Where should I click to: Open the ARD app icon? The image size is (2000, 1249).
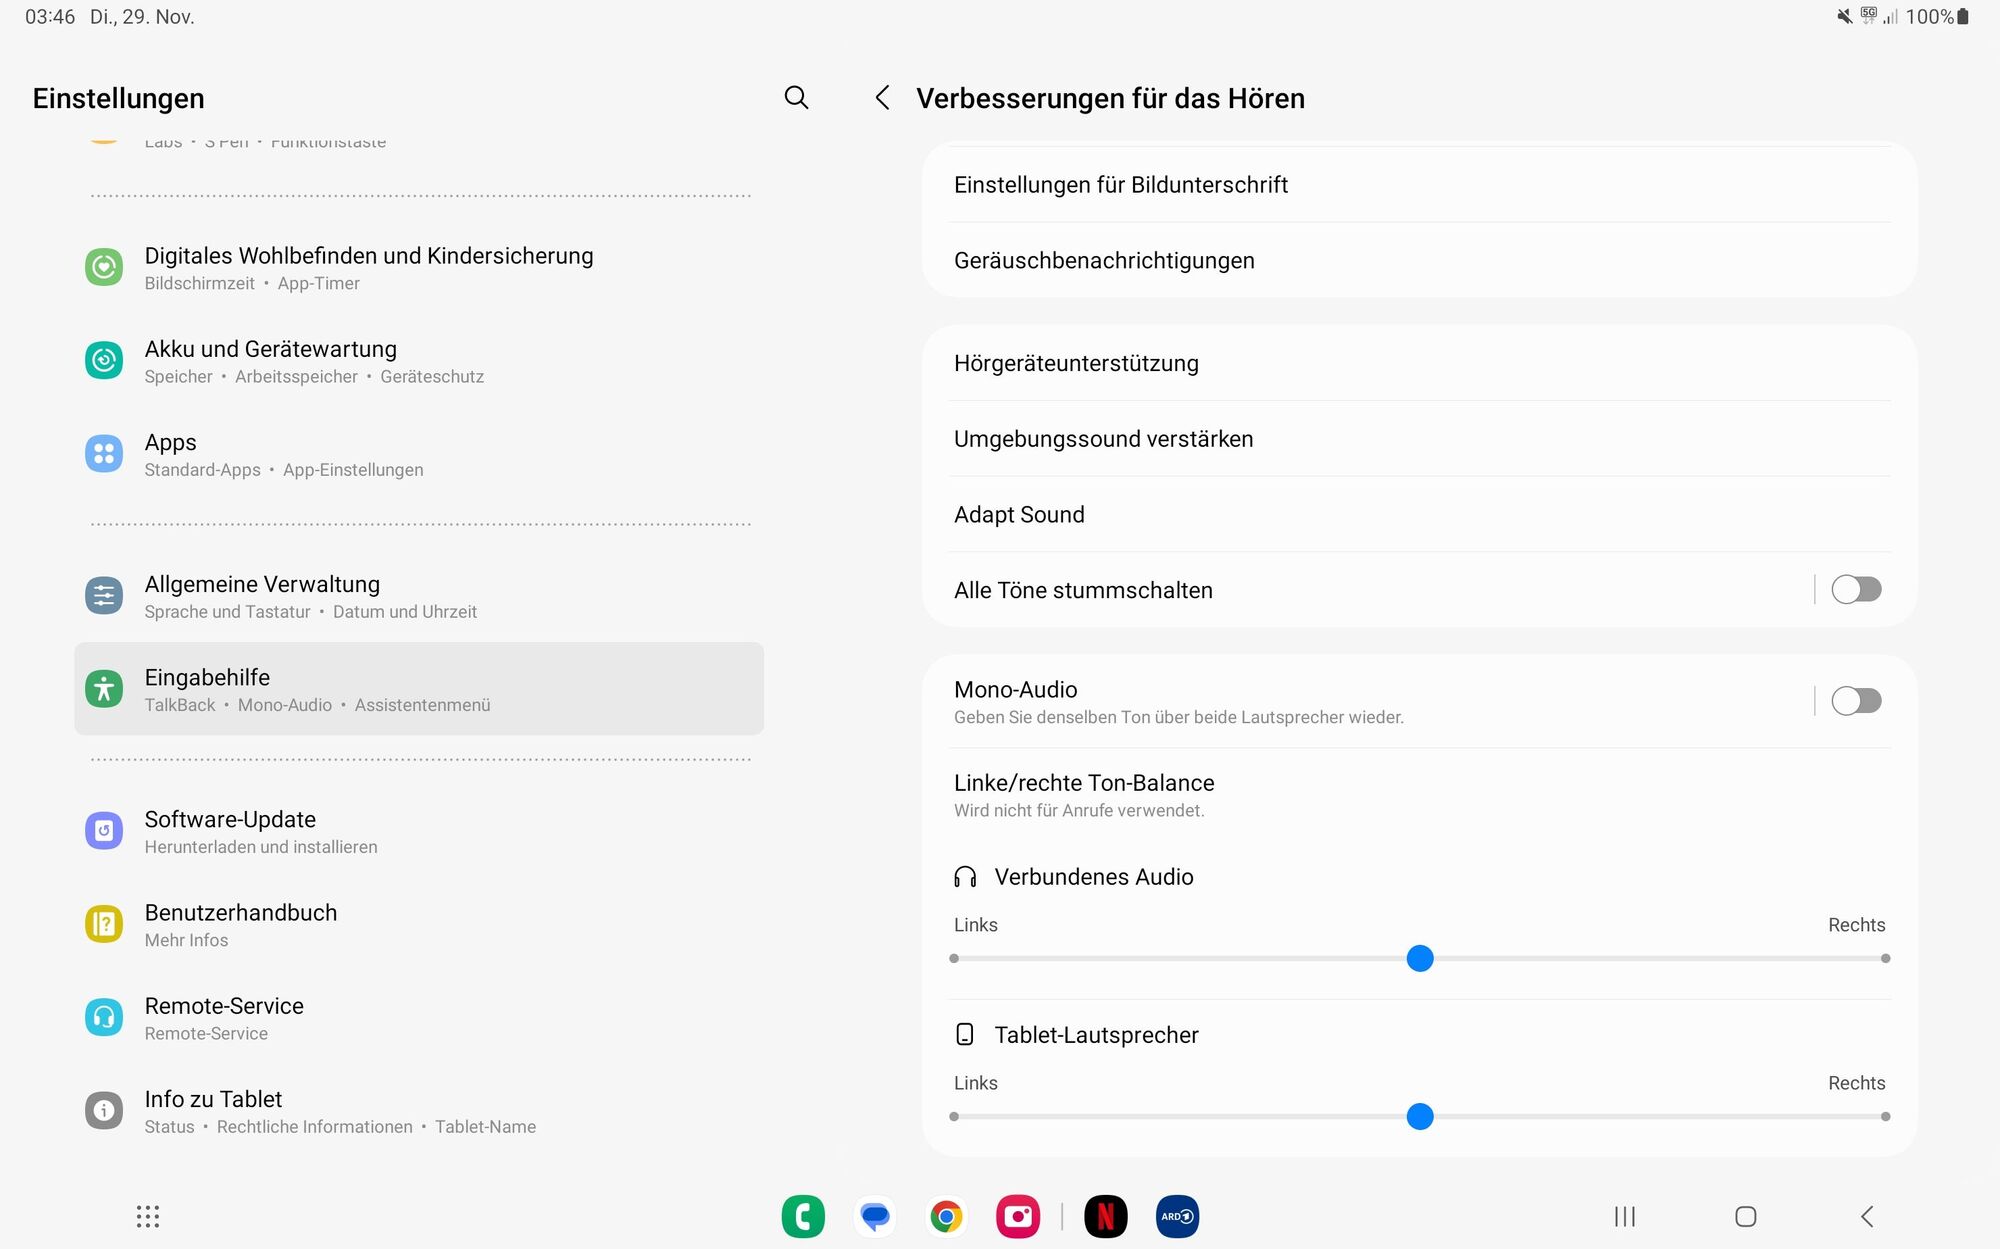click(1177, 1216)
